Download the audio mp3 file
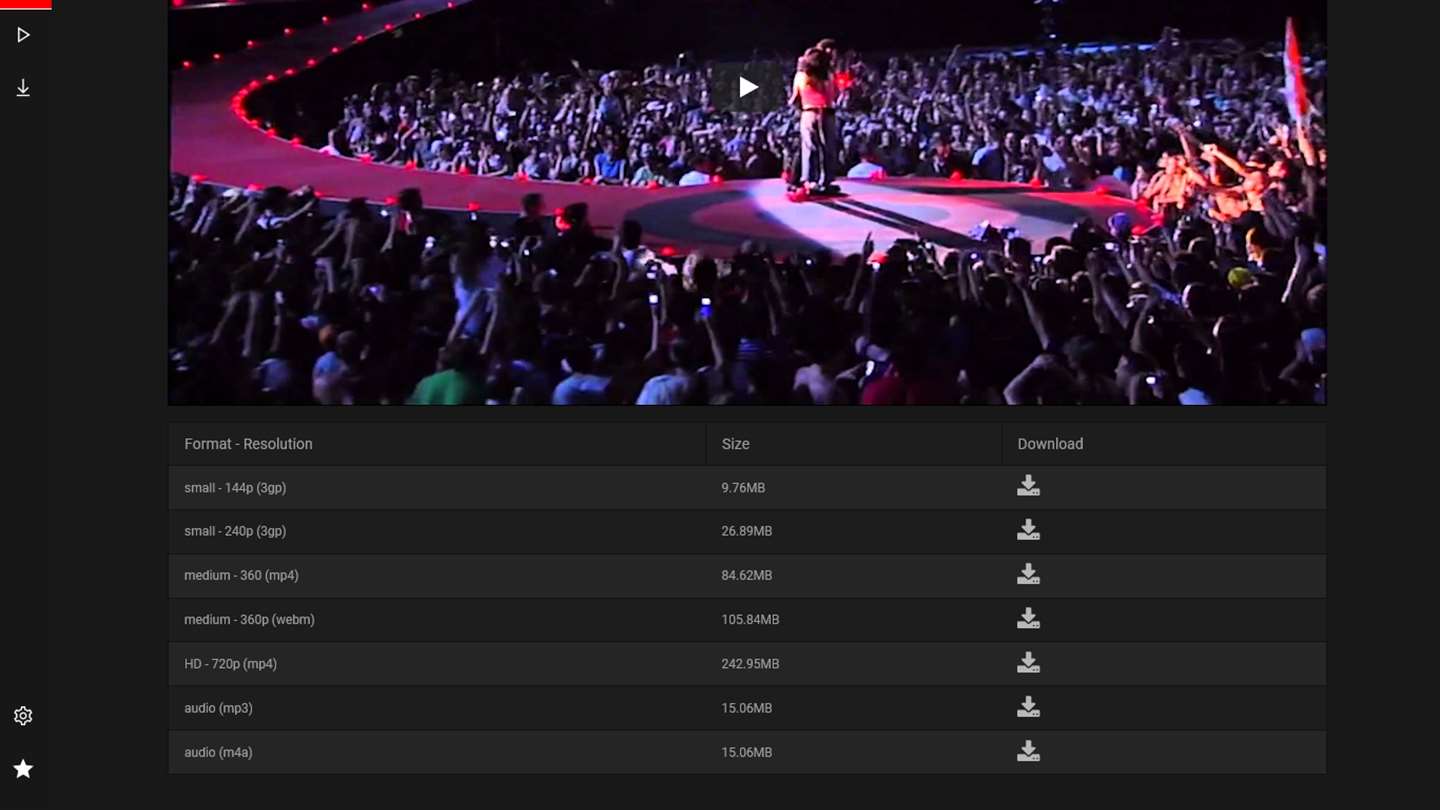Viewport: 1440px width, 810px height. 1028,707
